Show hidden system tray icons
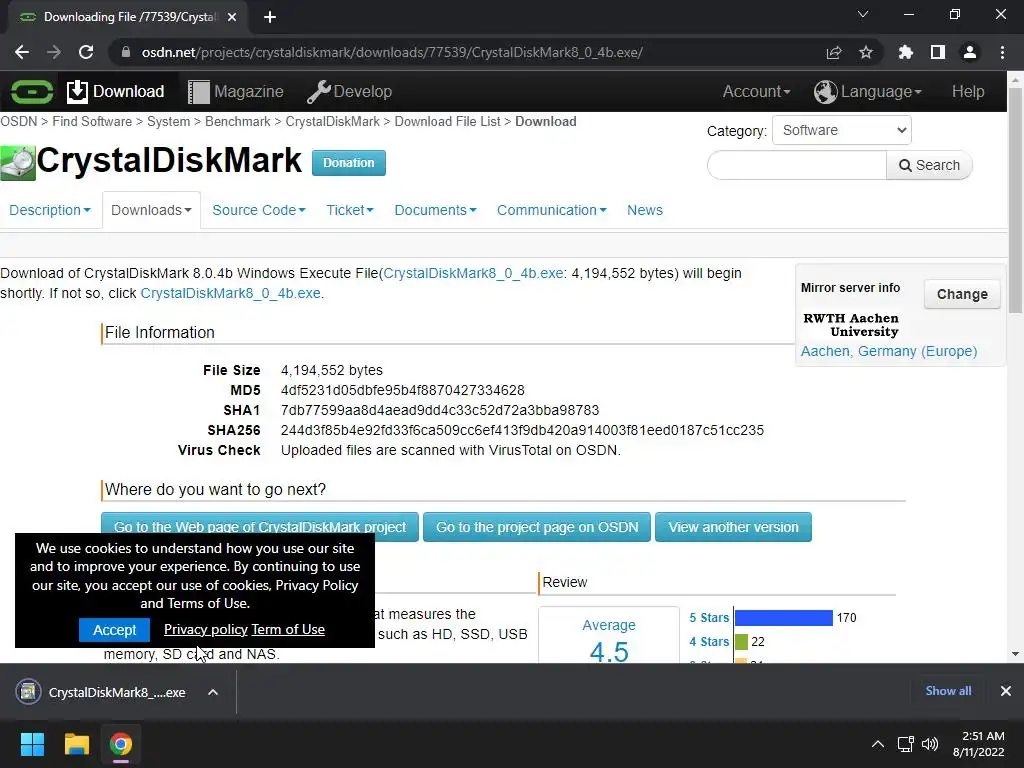This screenshot has height=768, width=1024. [x=878, y=744]
